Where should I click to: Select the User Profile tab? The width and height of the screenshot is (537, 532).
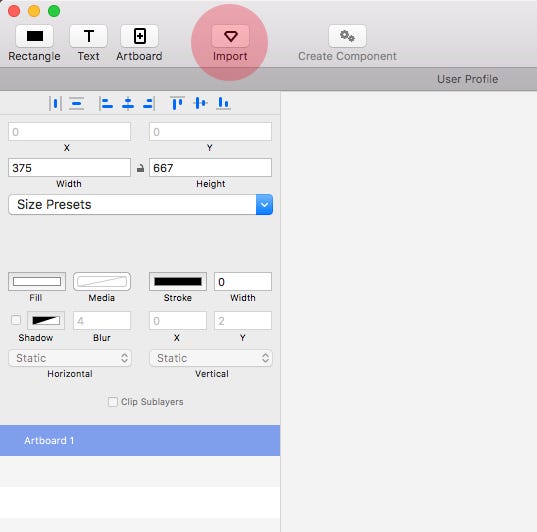coord(467,79)
